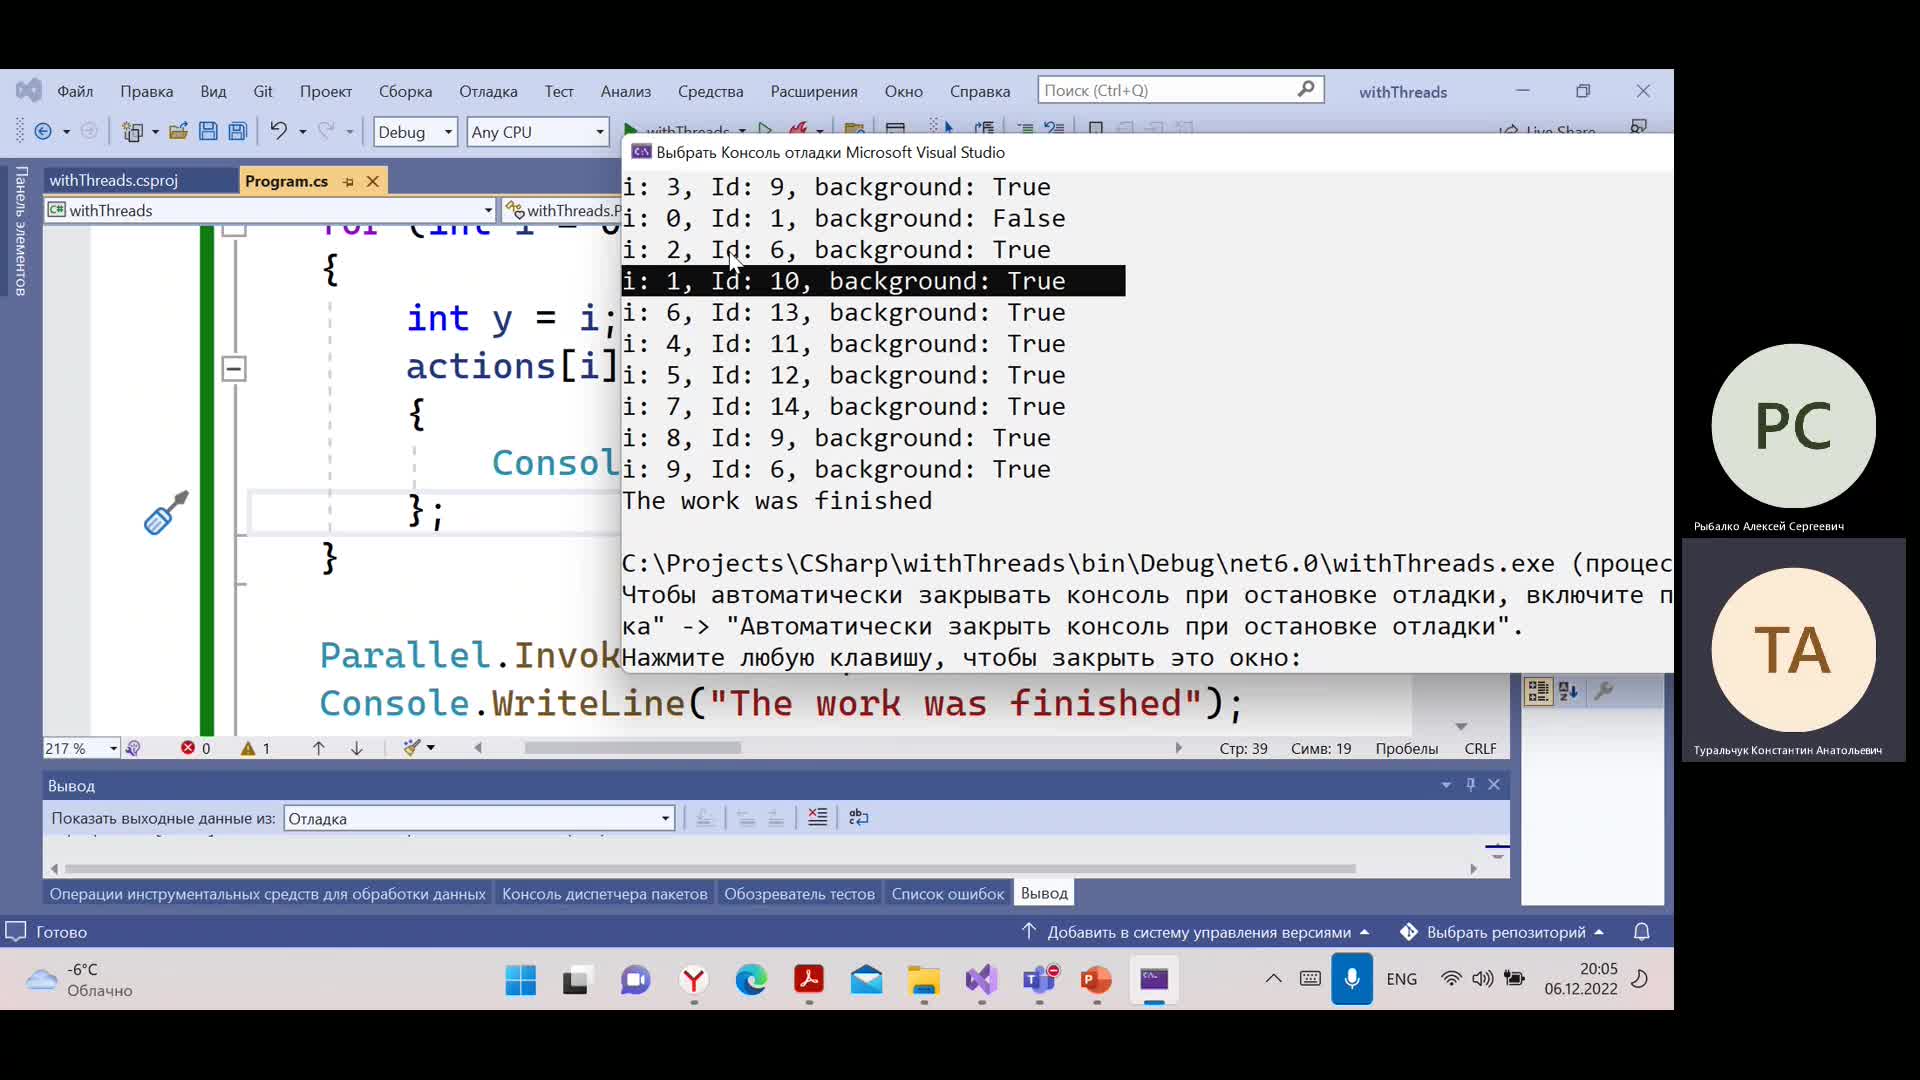Screen dimensions: 1920x1080
Task: Pin the Program.cs tab with the pin icon
Action: tap(348, 181)
